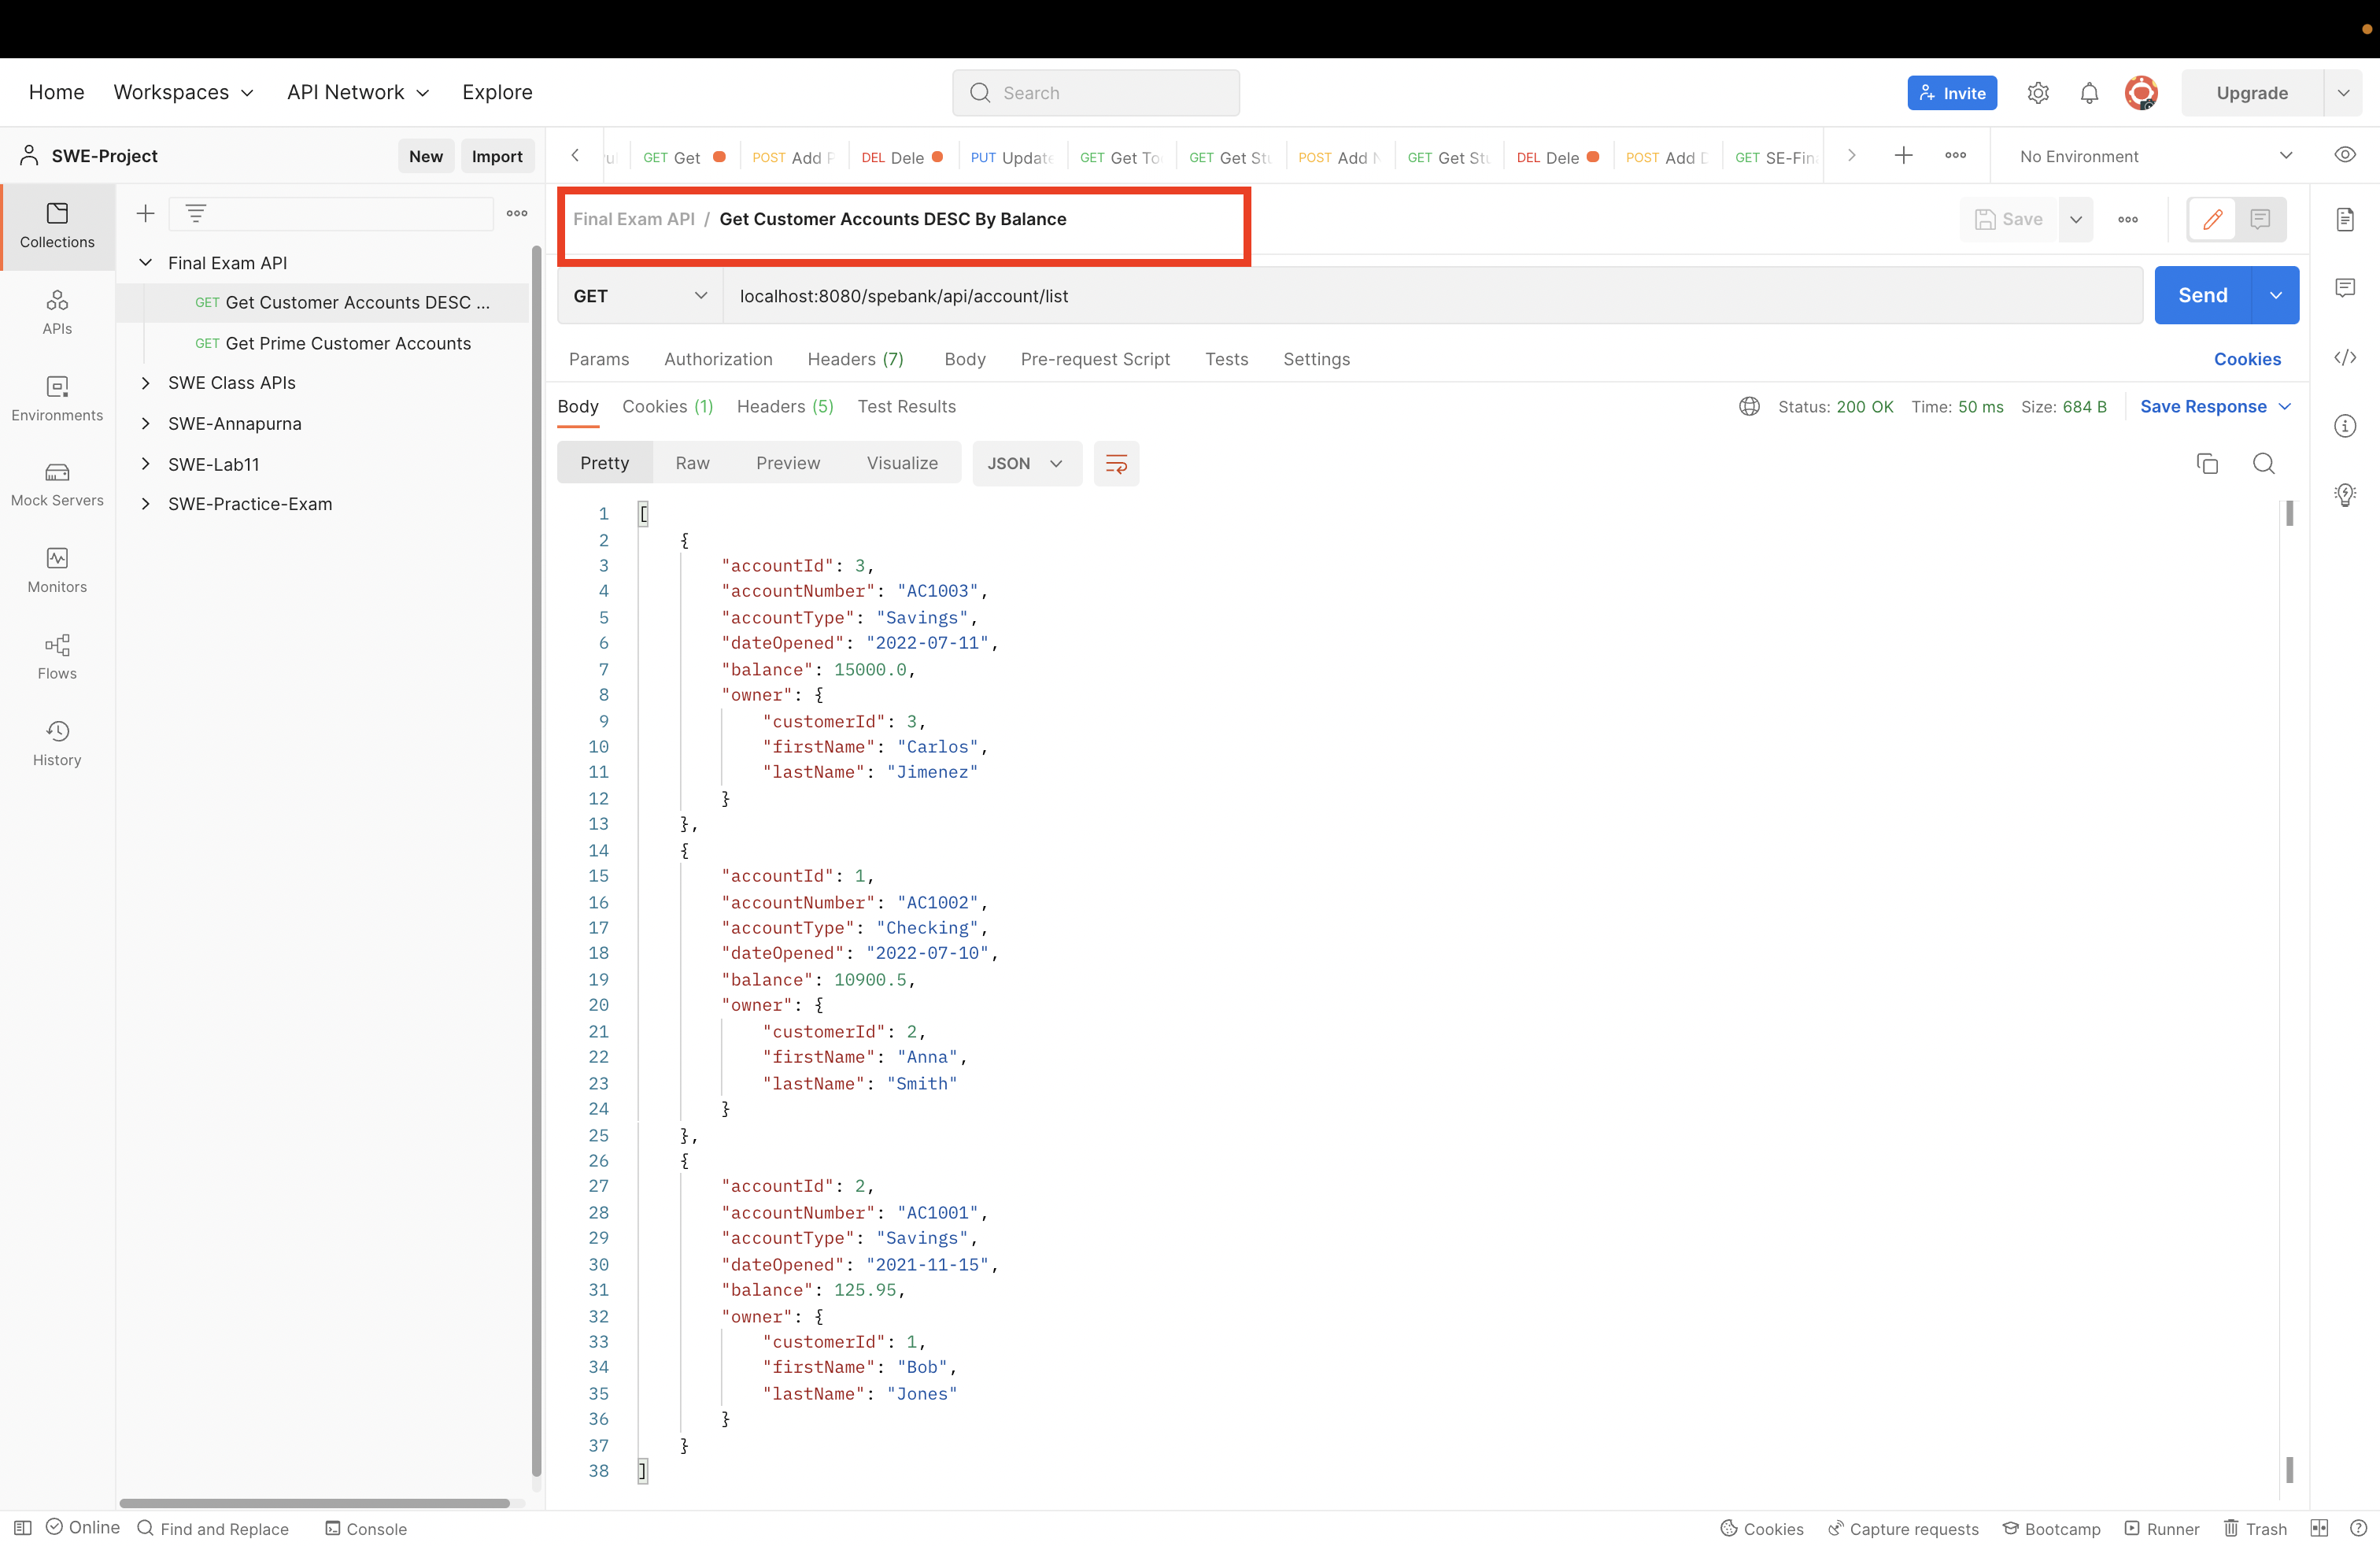Search within the response body
This screenshot has height=1546, width=2380.
(x=2264, y=463)
